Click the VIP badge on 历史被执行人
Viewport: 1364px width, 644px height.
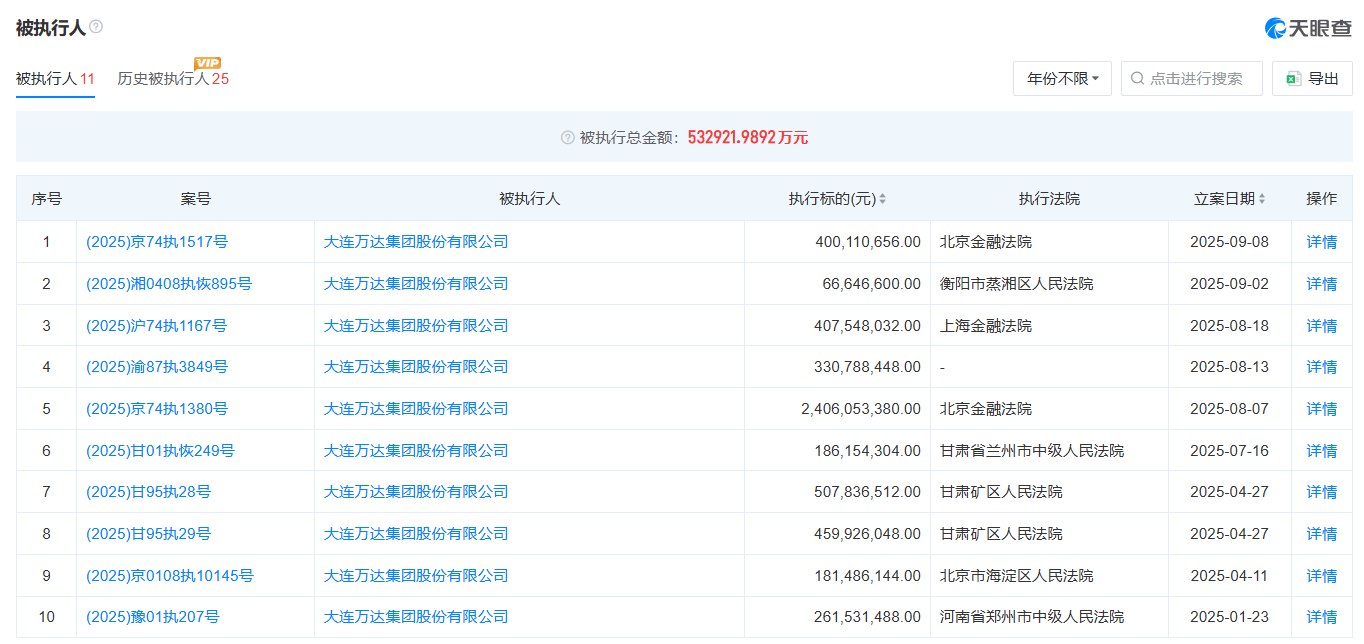click(207, 63)
